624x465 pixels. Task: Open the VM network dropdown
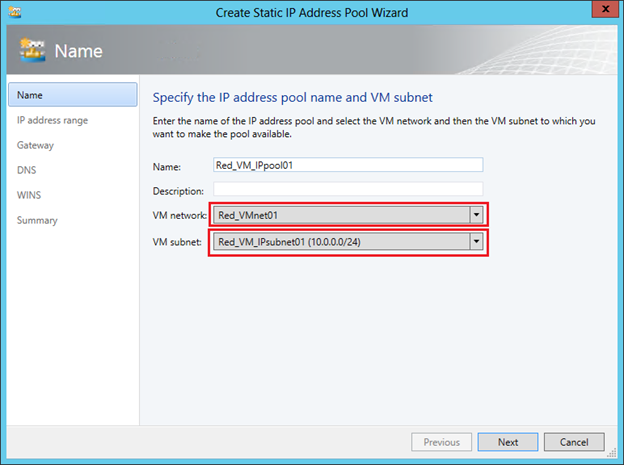(476, 215)
